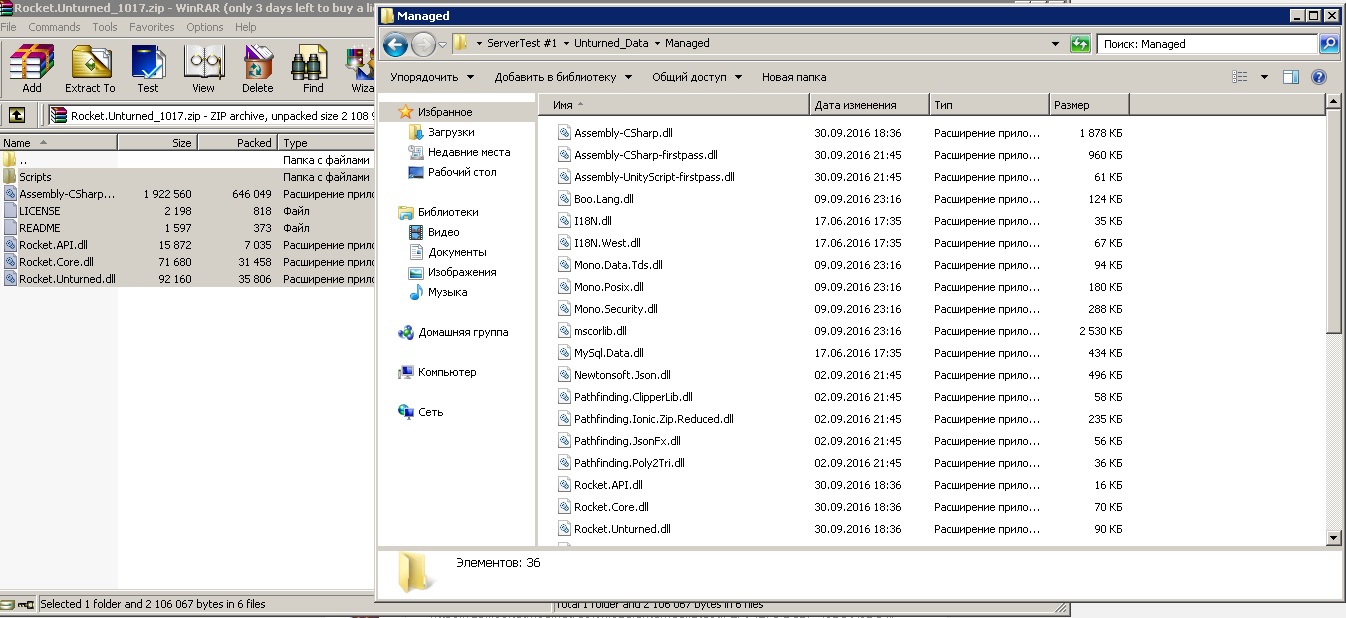Run Test on the archive in WinRAR
The width and height of the screenshot is (1346, 618).
(148, 69)
